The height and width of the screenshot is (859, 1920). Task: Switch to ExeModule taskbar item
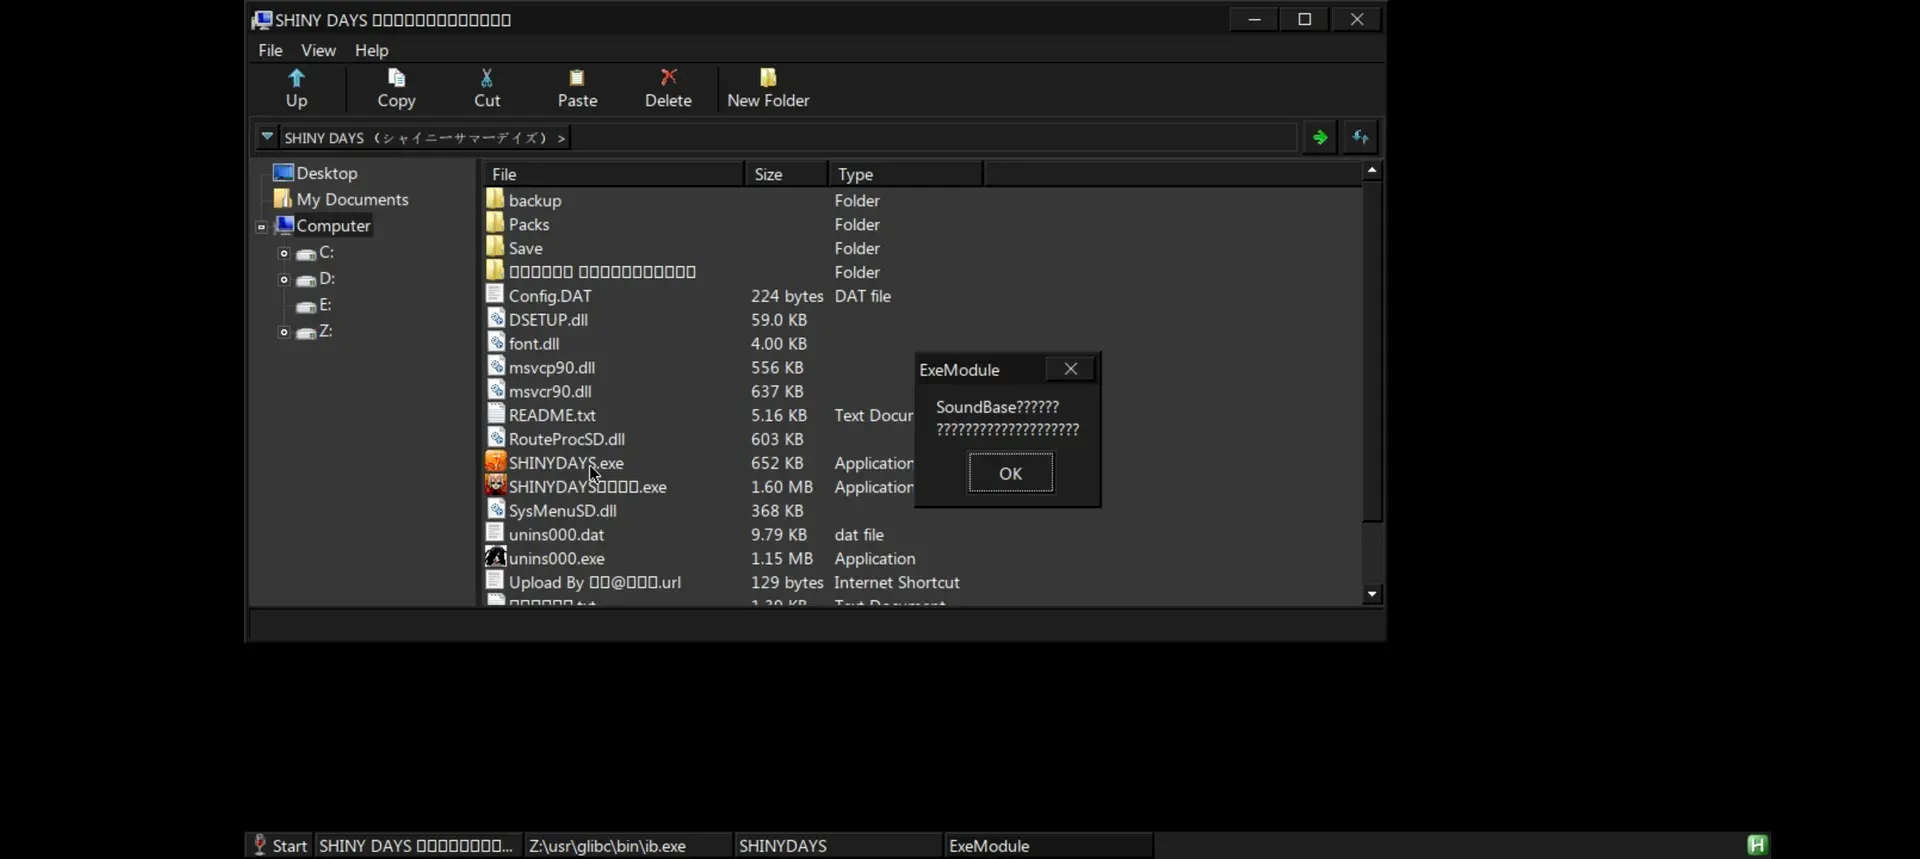point(1047,846)
